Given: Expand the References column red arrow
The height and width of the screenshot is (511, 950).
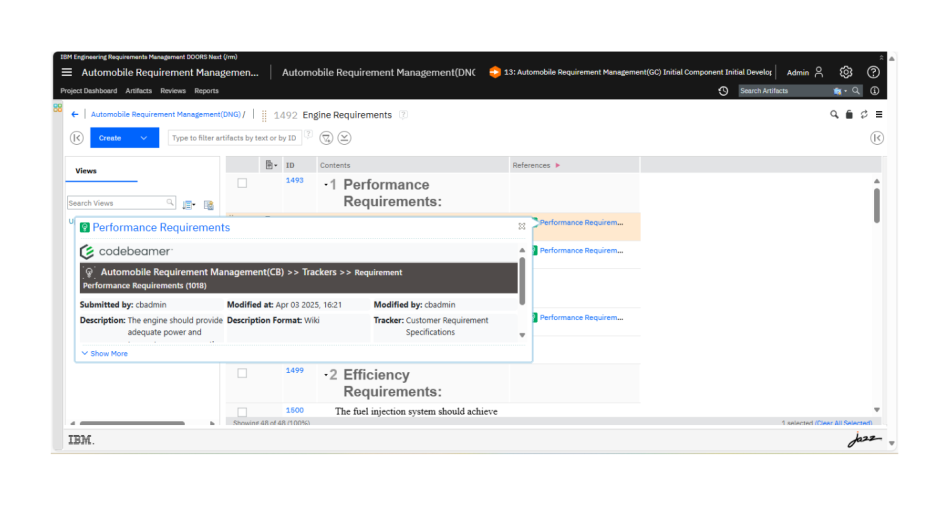Looking at the screenshot, I should [558, 165].
